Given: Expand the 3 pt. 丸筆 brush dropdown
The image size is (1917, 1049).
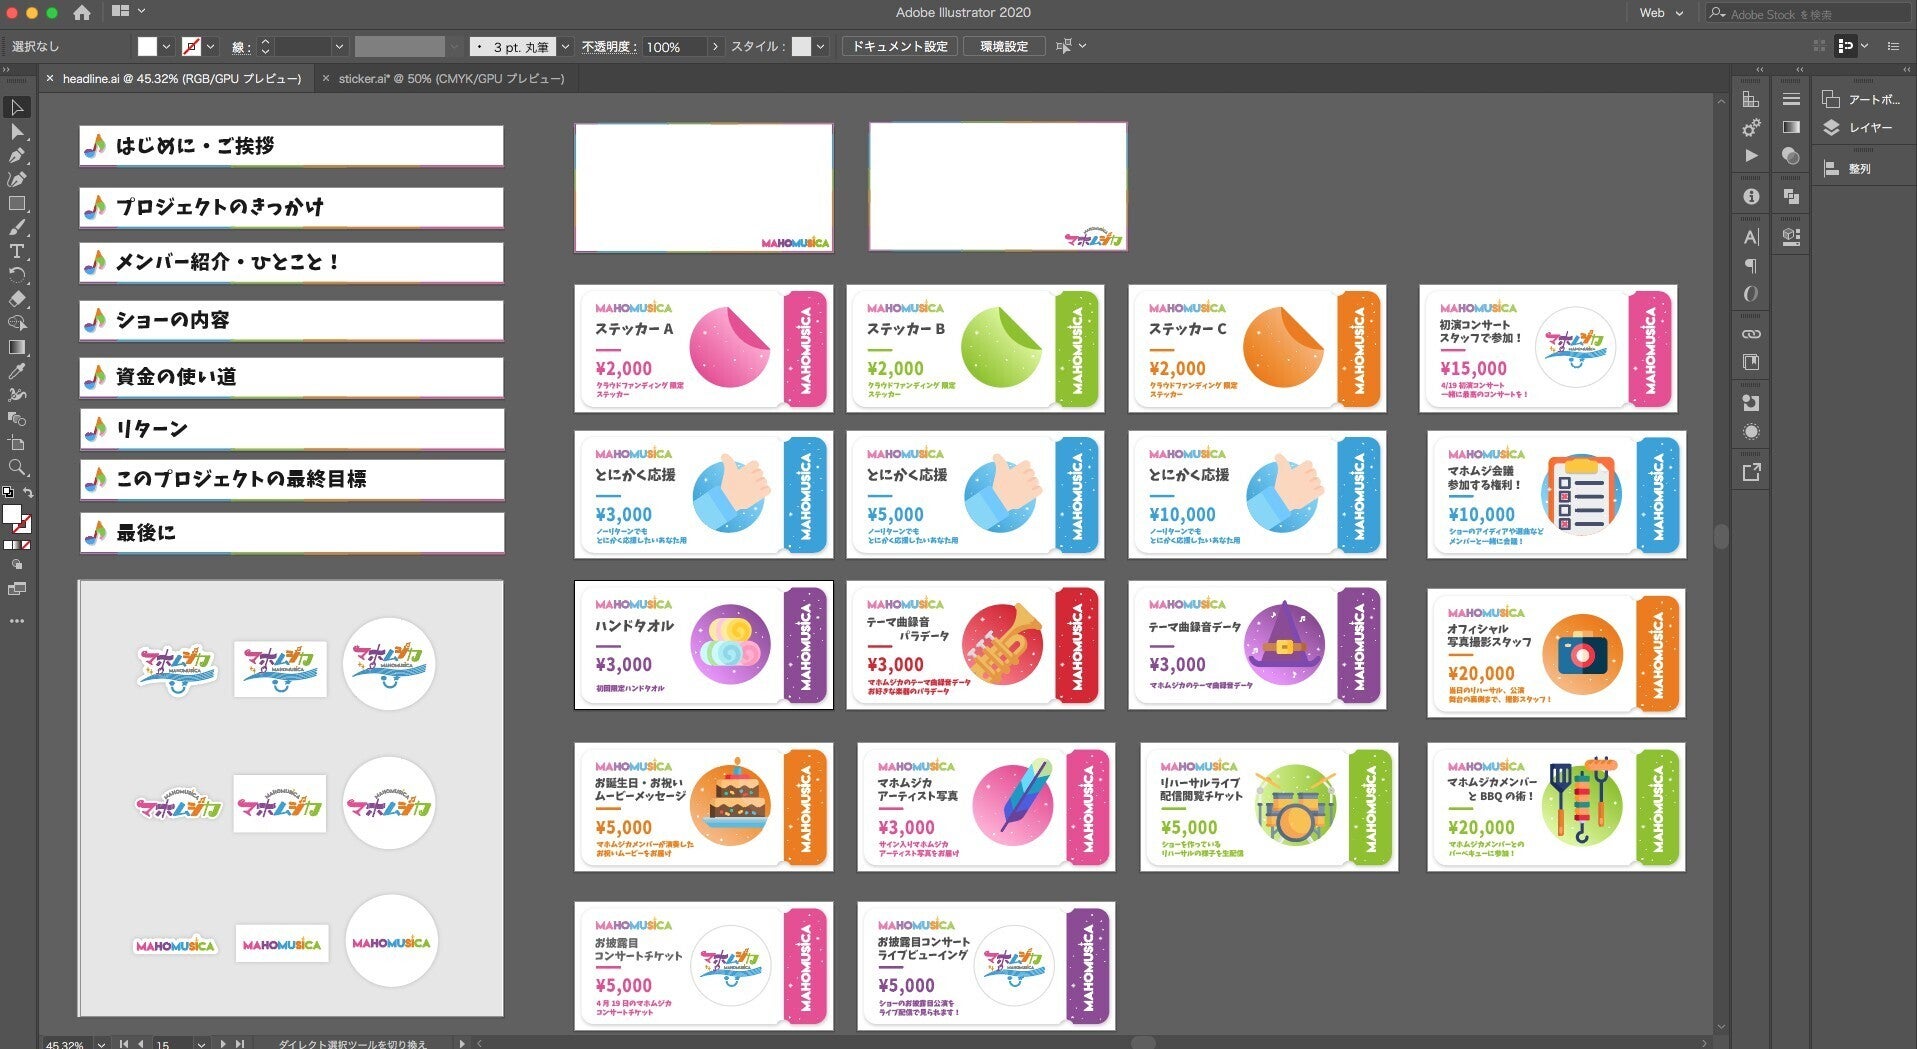Looking at the screenshot, I should coord(565,47).
